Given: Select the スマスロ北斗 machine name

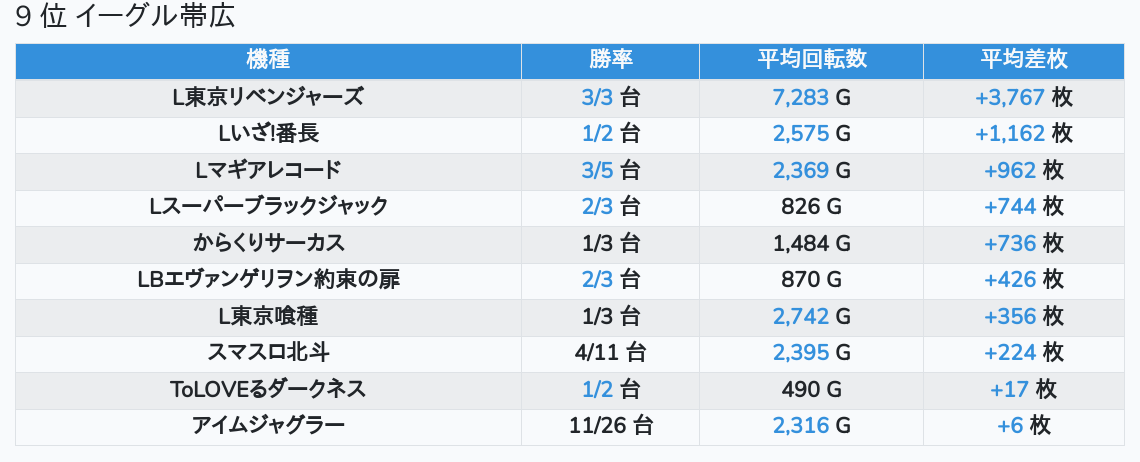Looking at the screenshot, I should (268, 352).
